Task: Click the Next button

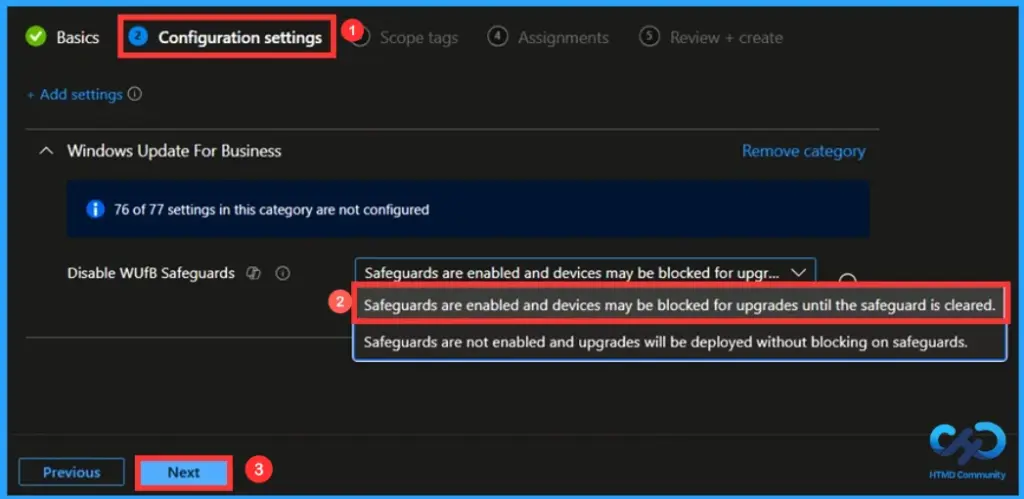Action: pos(184,472)
